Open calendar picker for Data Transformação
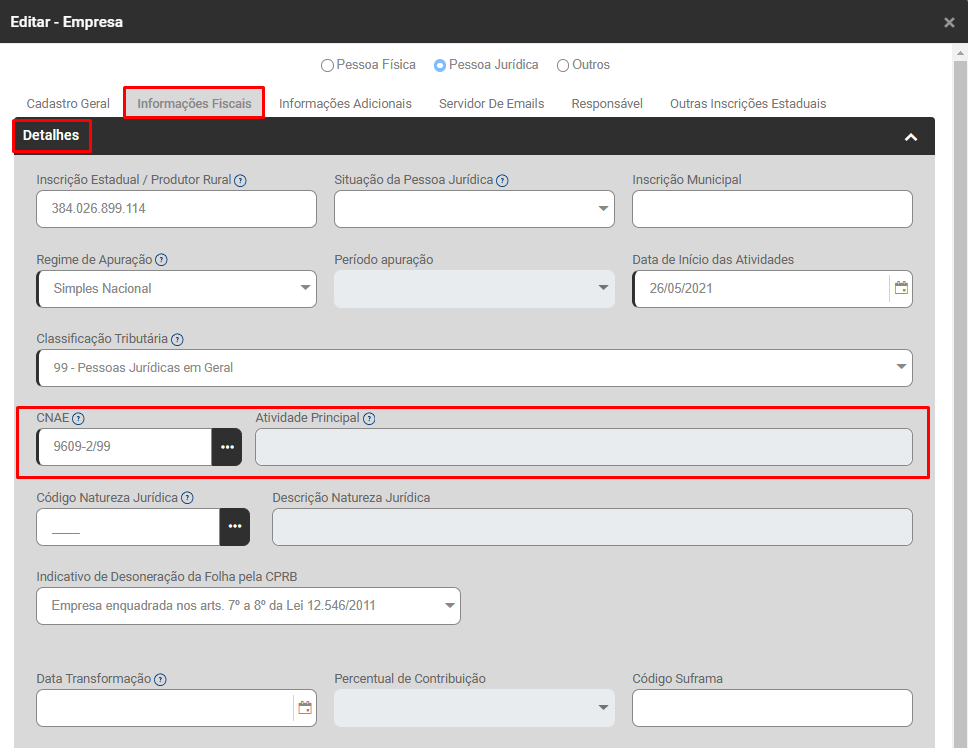Screen dimensions: 968x748 tap(305, 708)
